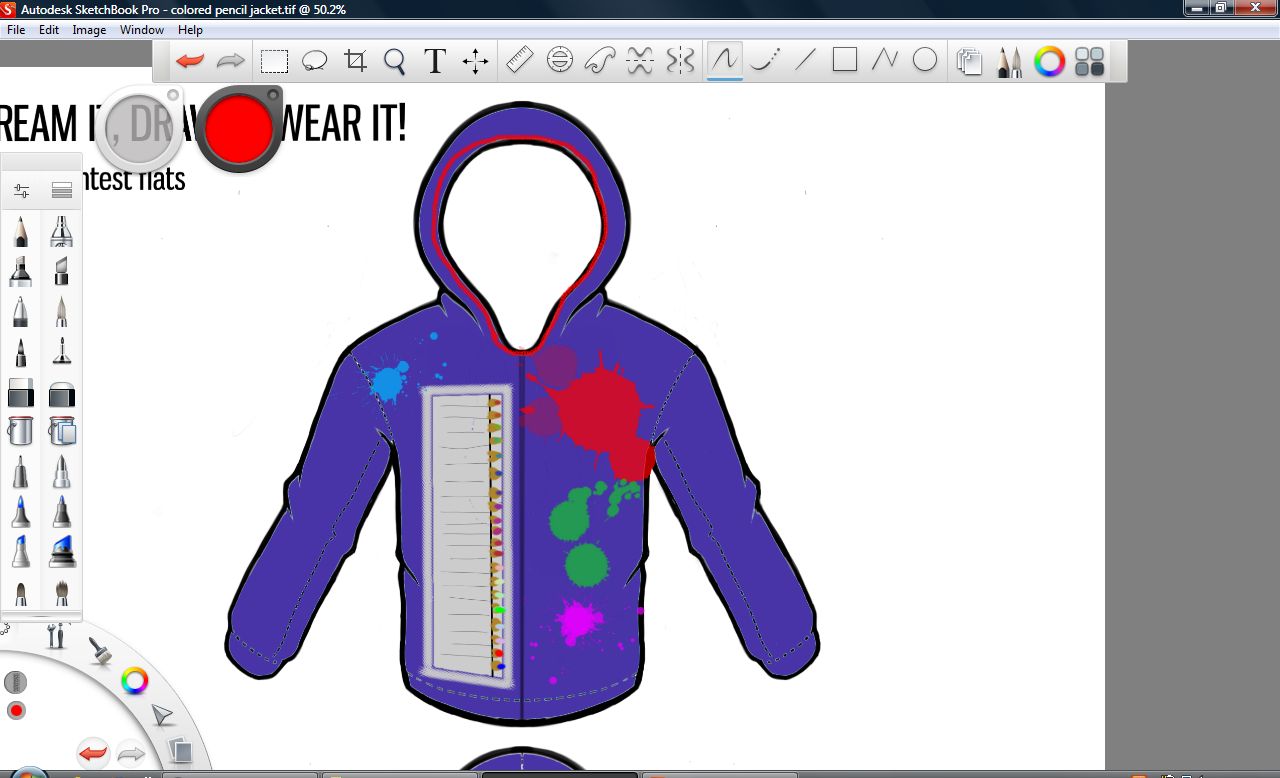
Task: Click the red color puck
Action: coord(238,128)
